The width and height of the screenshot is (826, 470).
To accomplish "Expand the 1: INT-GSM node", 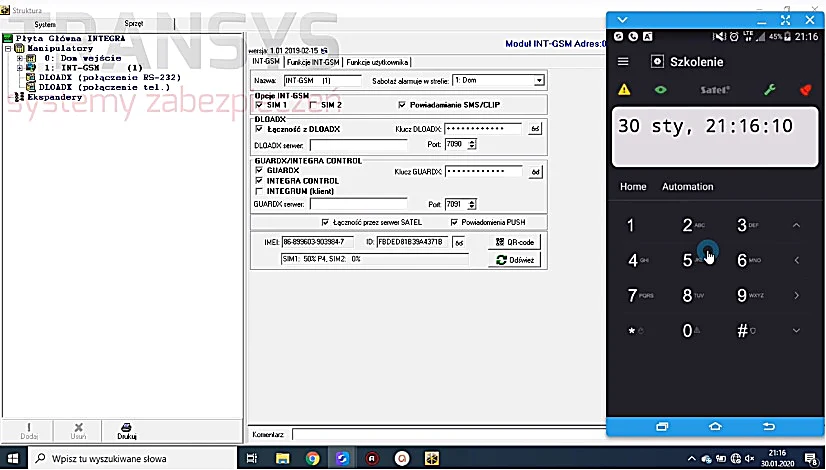I will 20,67.
